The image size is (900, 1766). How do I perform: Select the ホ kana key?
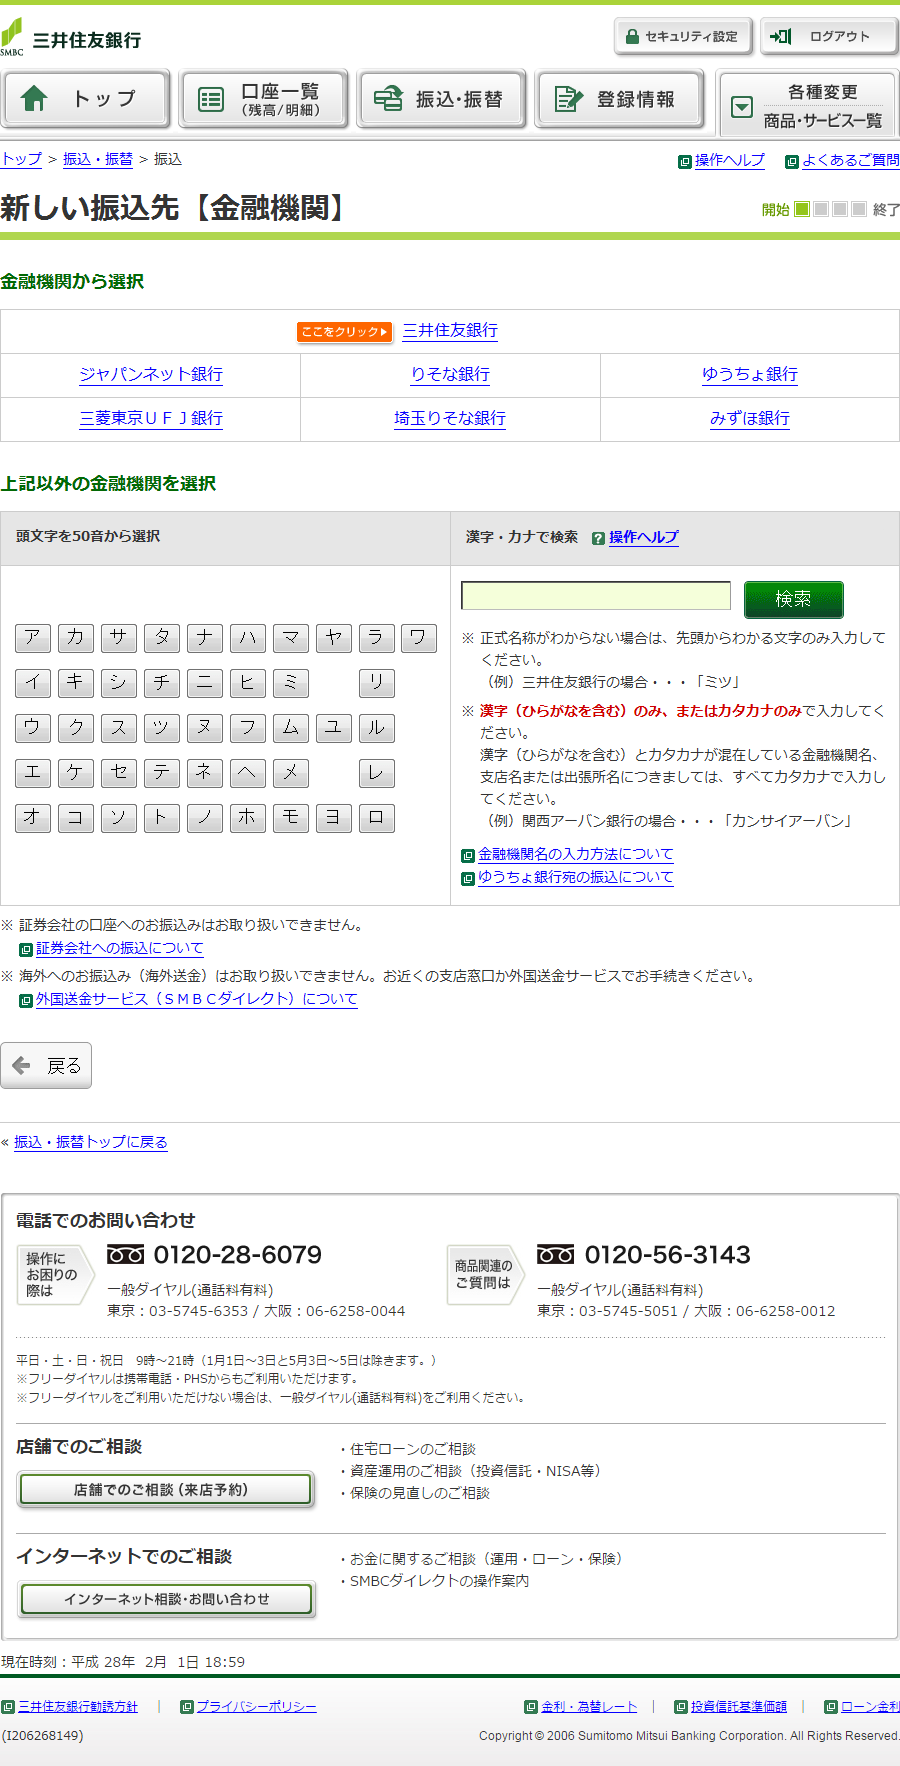[x=248, y=818]
